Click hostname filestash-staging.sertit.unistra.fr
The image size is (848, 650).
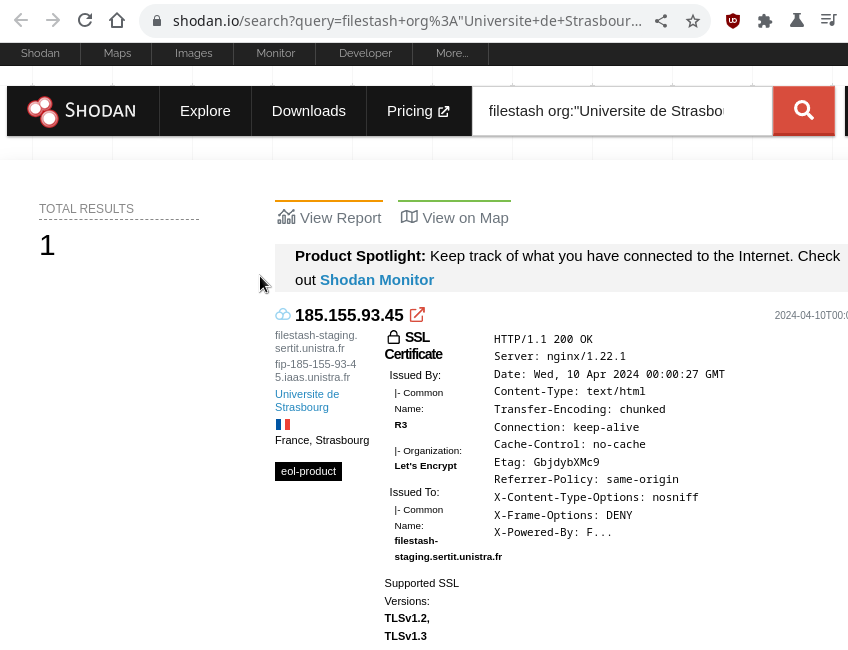coord(316,342)
